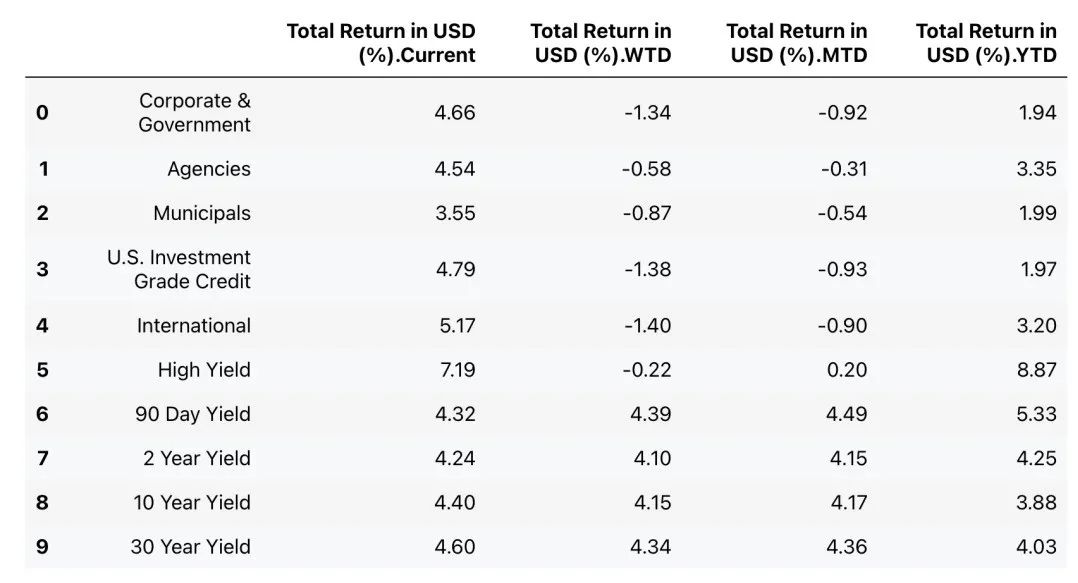Click the Agencies WTD value -0.58
The height and width of the screenshot is (583, 1078).
pos(646,169)
